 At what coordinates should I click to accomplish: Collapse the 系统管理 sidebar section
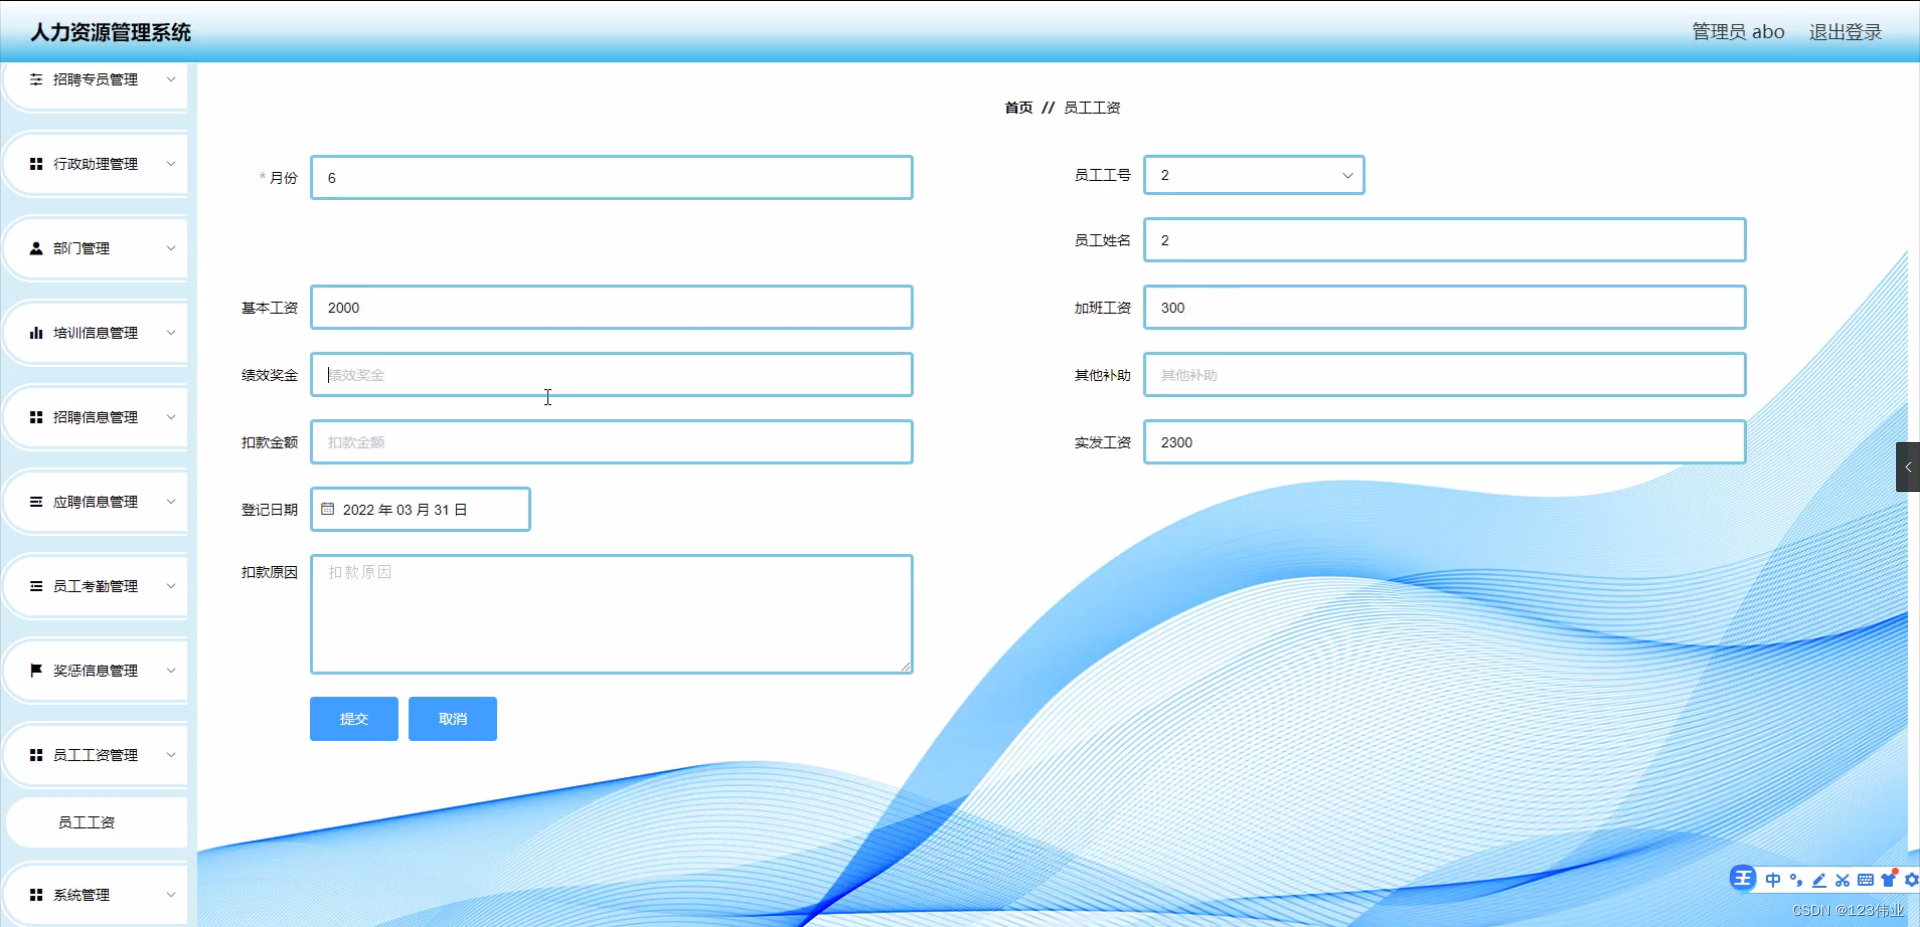point(96,894)
